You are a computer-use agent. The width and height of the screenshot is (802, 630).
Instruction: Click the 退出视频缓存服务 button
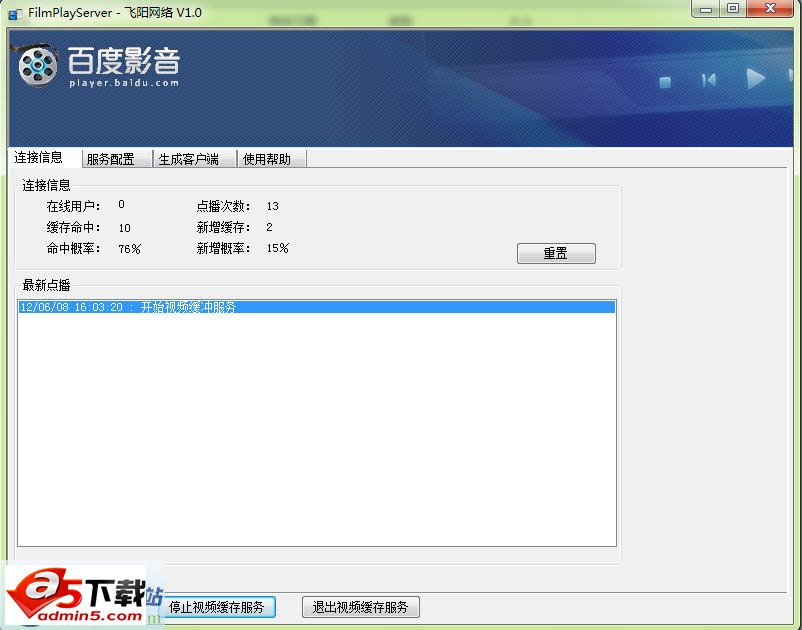pos(360,607)
